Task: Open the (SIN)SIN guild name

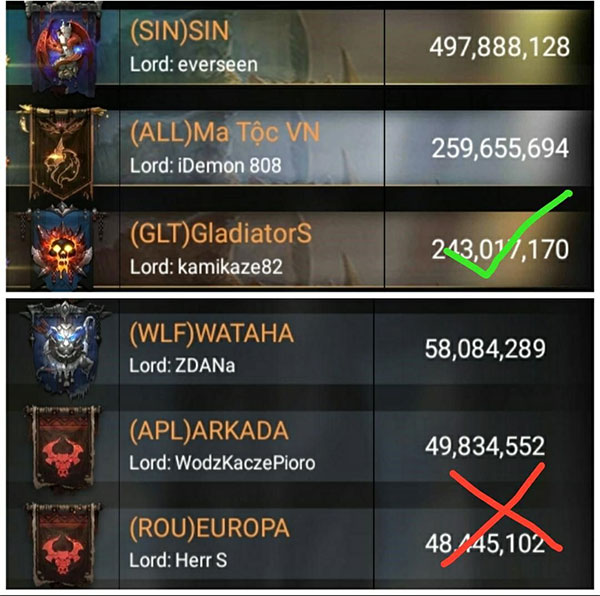Action: (179, 31)
